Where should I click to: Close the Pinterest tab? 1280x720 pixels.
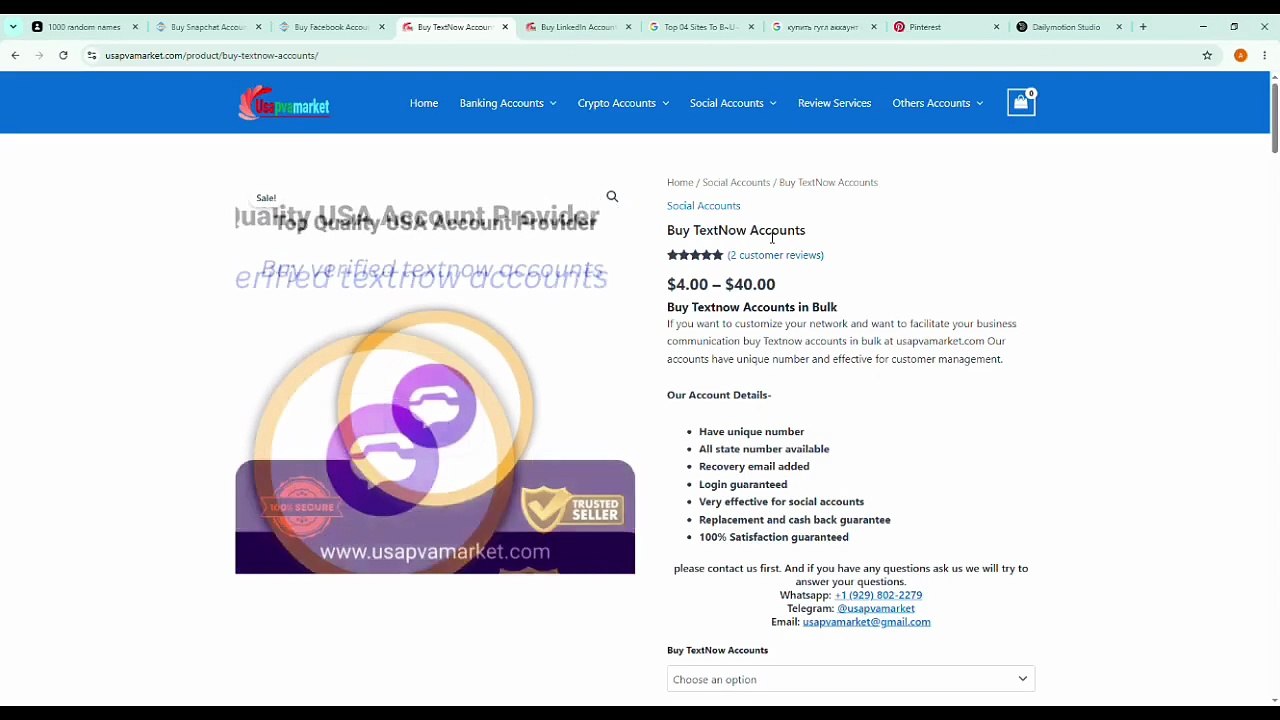click(996, 27)
